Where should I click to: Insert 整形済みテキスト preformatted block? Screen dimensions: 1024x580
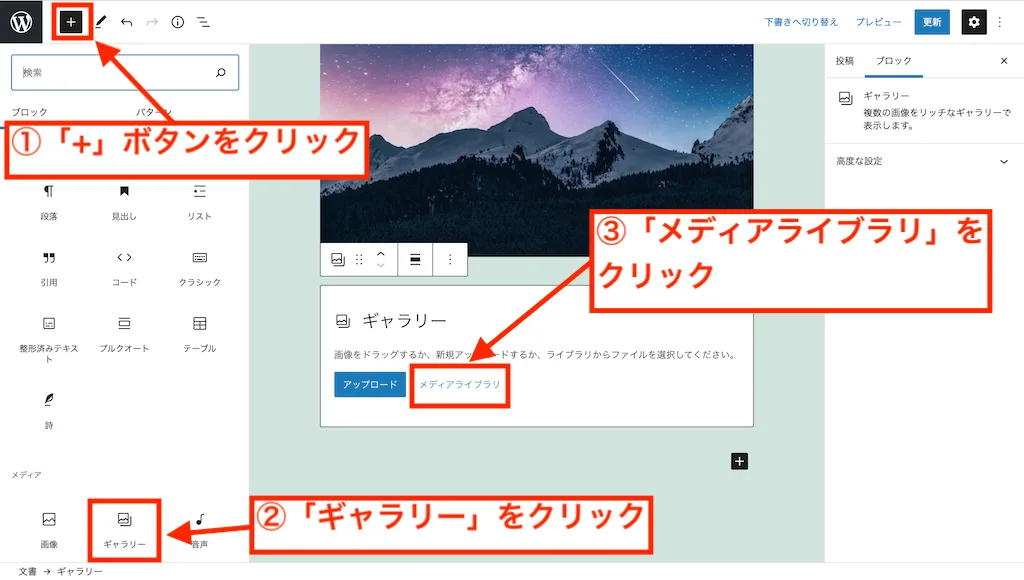49,340
